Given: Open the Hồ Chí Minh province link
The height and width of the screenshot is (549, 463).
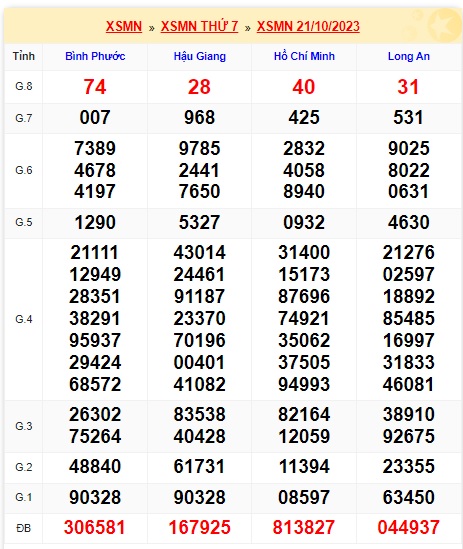Looking at the screenshot, I should pos(304,56).
